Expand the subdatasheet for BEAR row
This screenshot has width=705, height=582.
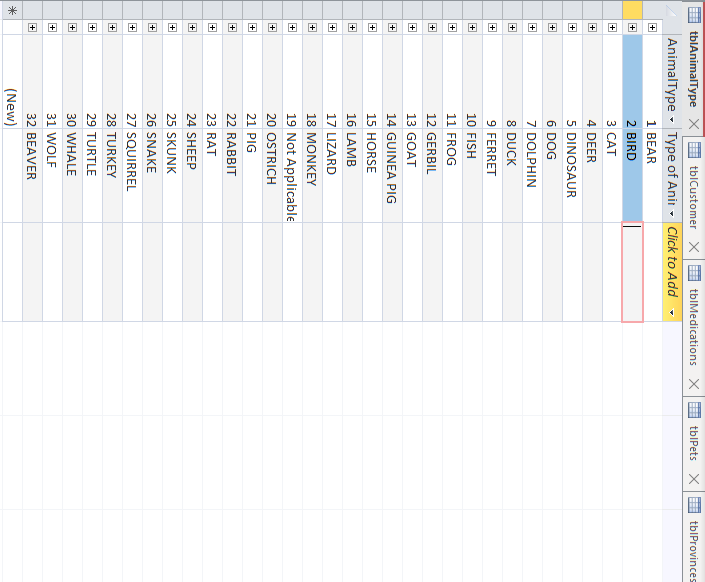click(652, 27)
